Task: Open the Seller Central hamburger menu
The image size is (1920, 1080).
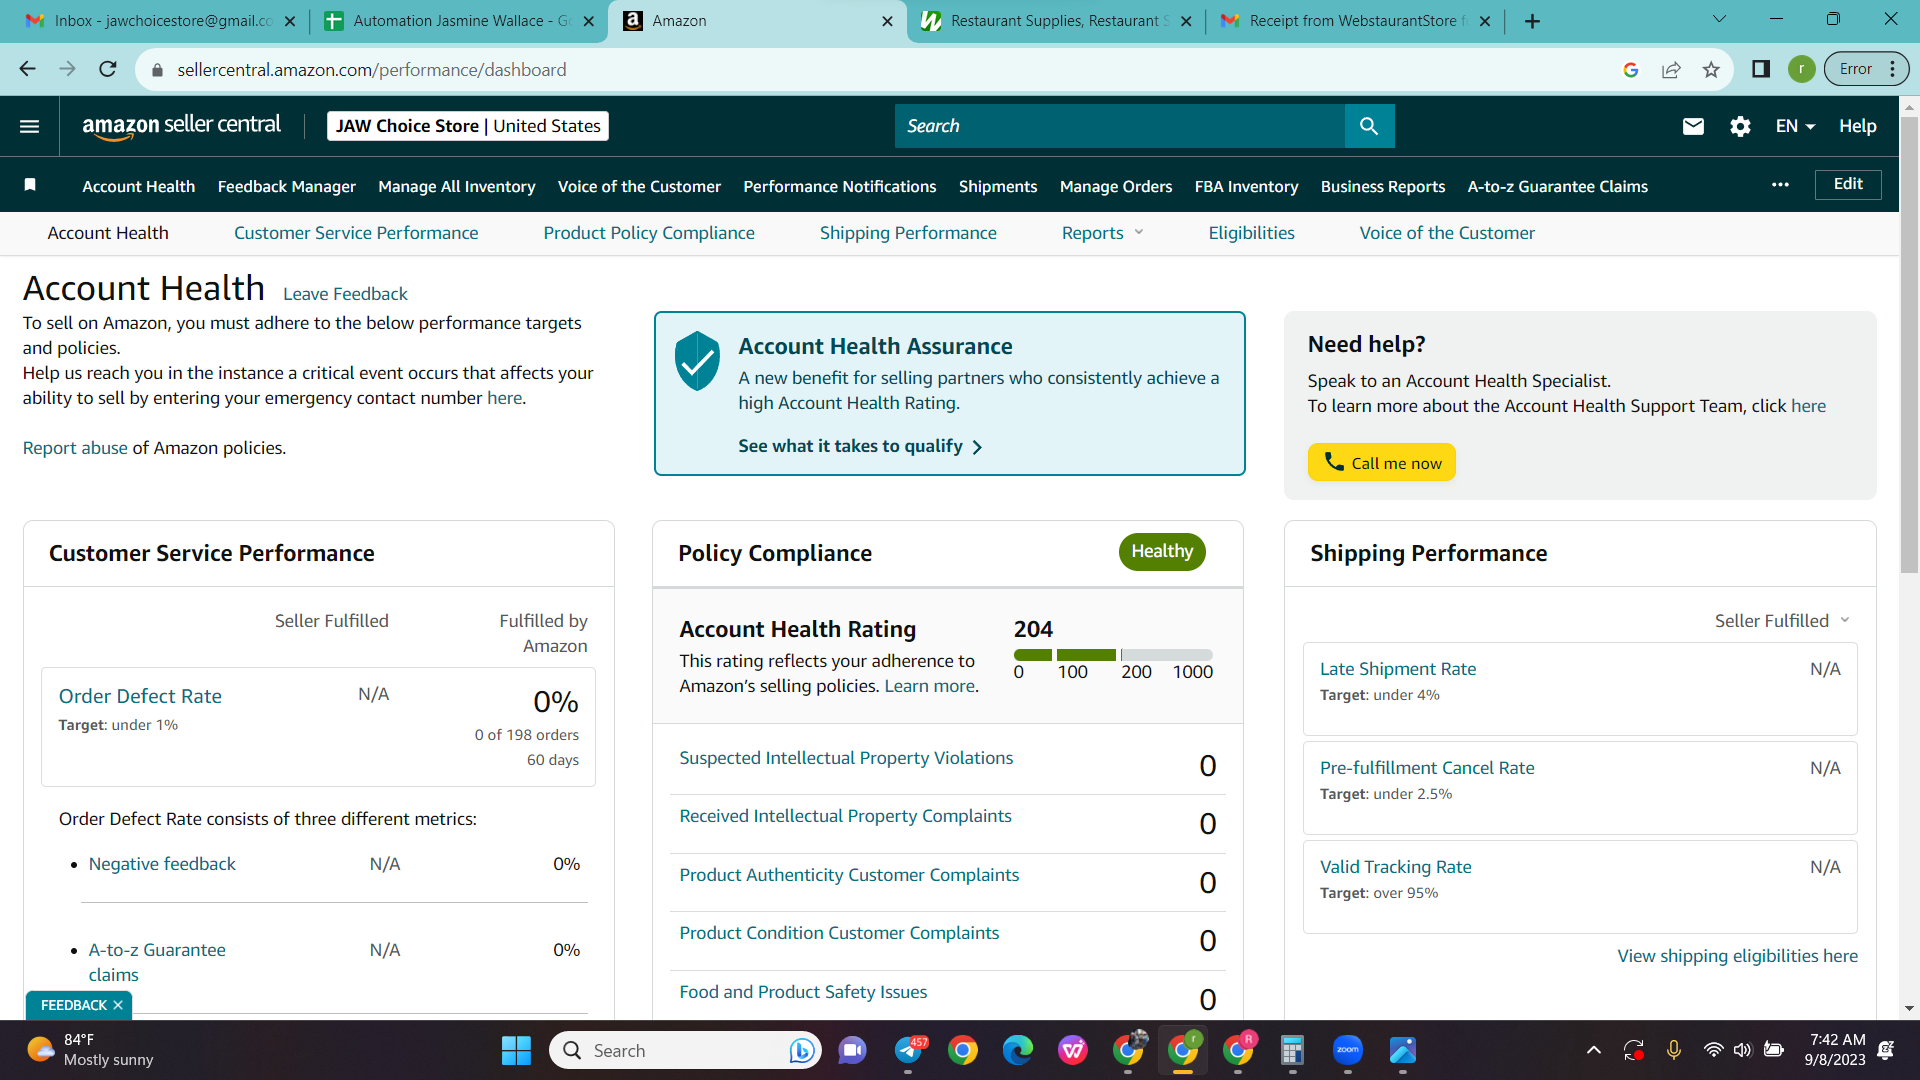Action: 29,126
